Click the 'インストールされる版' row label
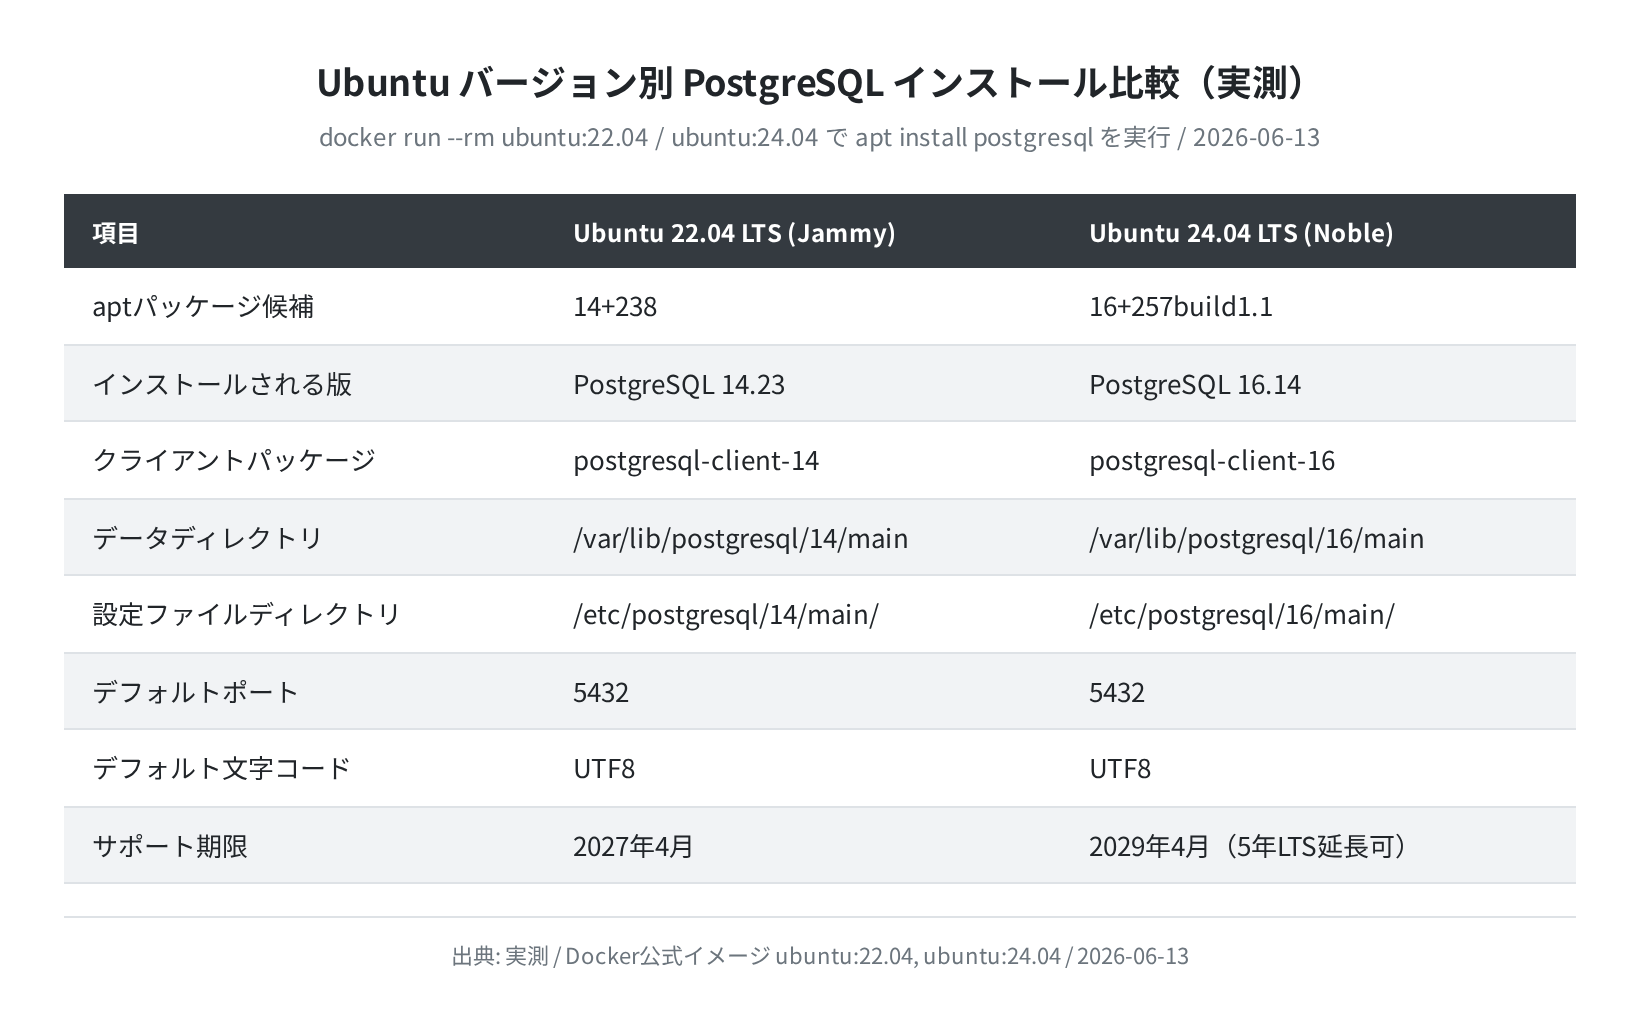The width and height of the screenshot is (1640, 1012). [x=222, y=384]
